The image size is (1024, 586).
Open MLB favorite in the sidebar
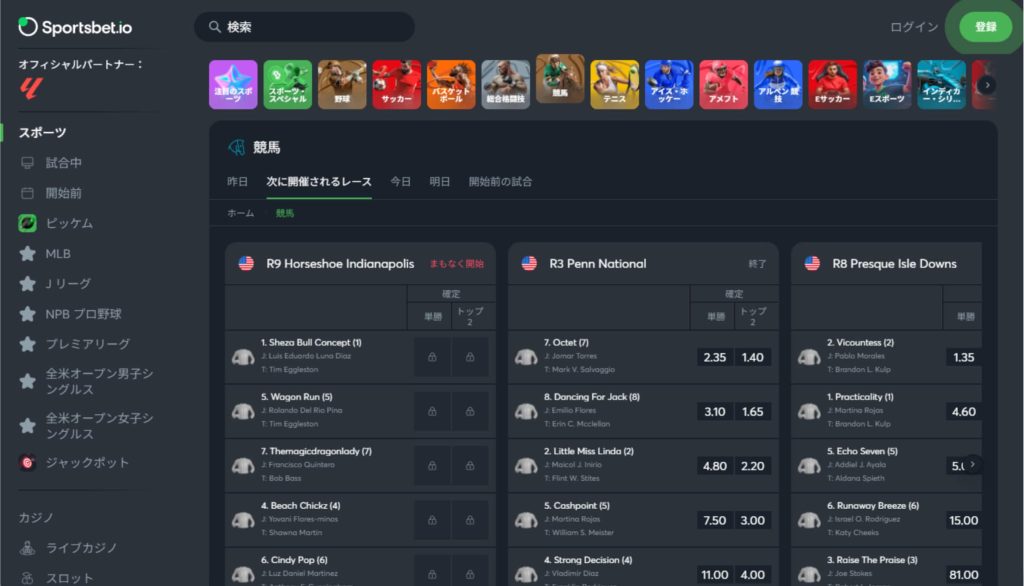(x=57, y=253)
